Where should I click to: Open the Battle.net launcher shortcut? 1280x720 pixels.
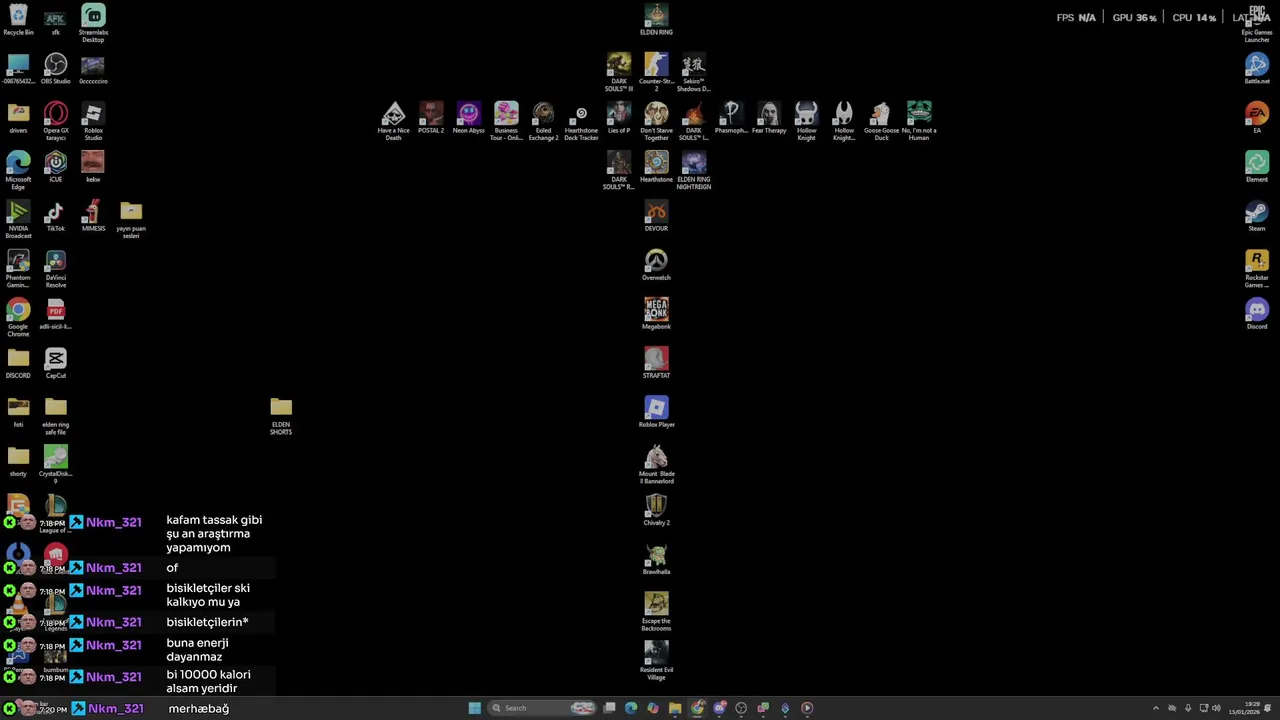click(x=1257, y=69)
